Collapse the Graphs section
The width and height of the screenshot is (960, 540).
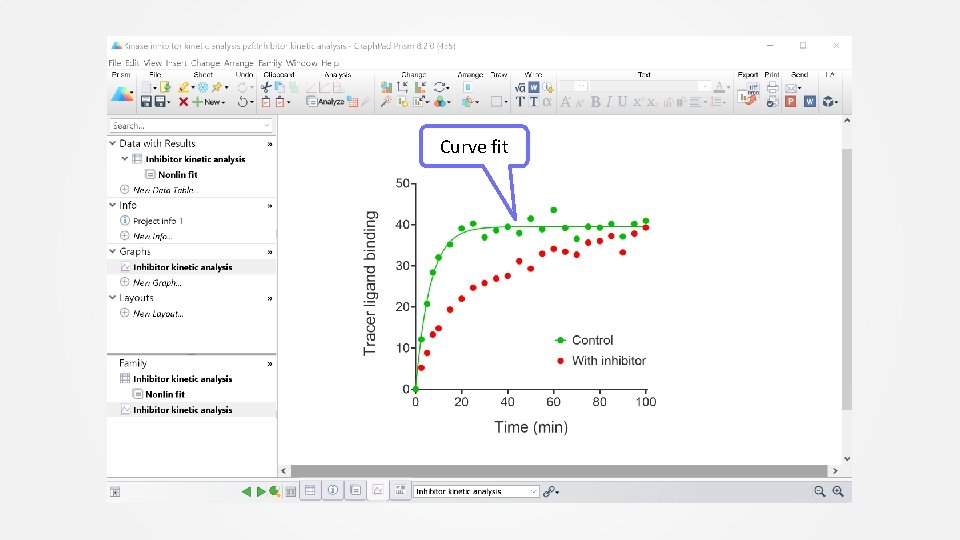coord(113,251)
